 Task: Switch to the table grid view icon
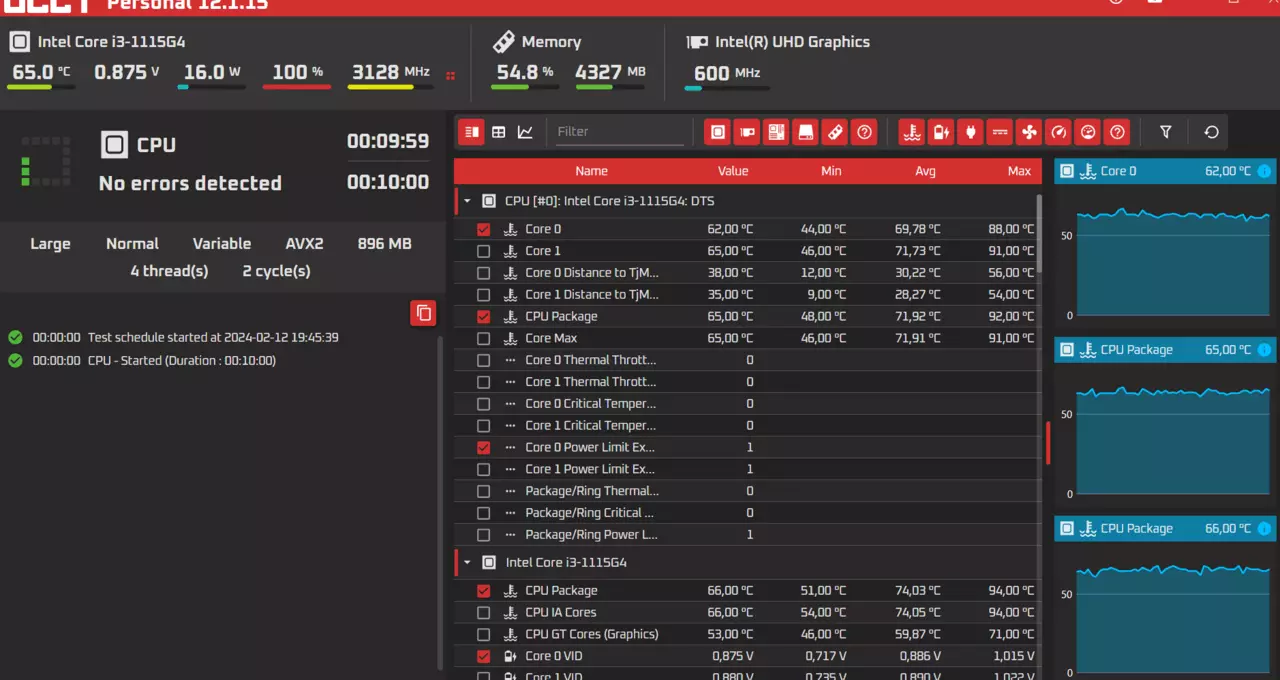tap(498, 132)
